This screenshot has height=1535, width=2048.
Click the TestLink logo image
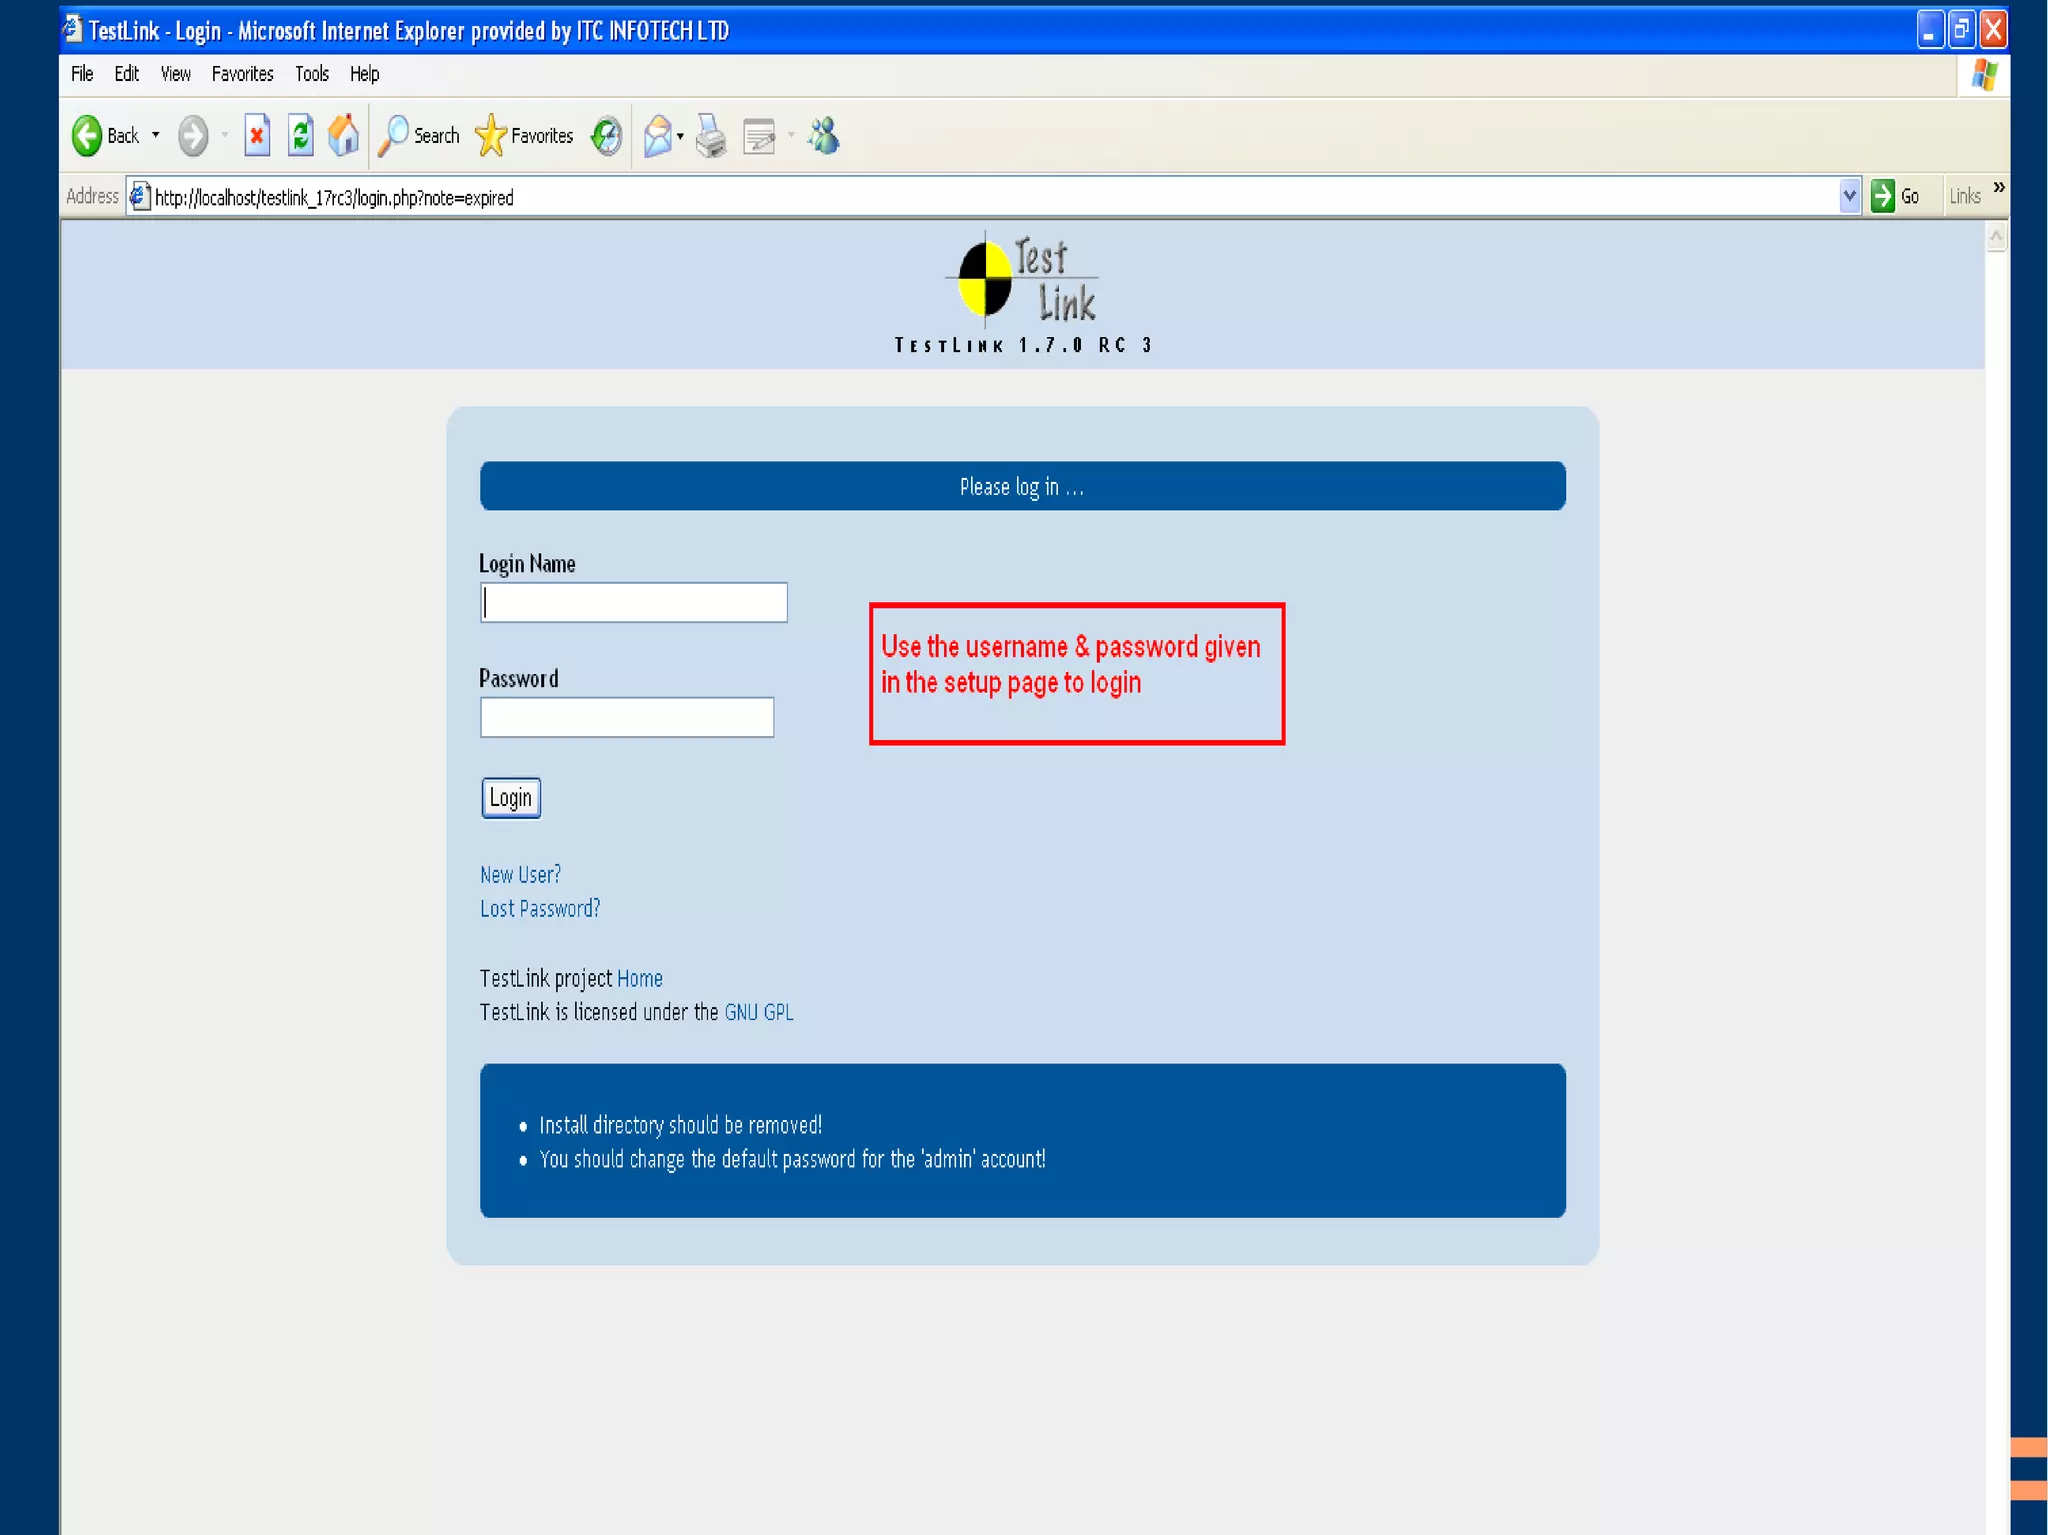coord(1022,281)
